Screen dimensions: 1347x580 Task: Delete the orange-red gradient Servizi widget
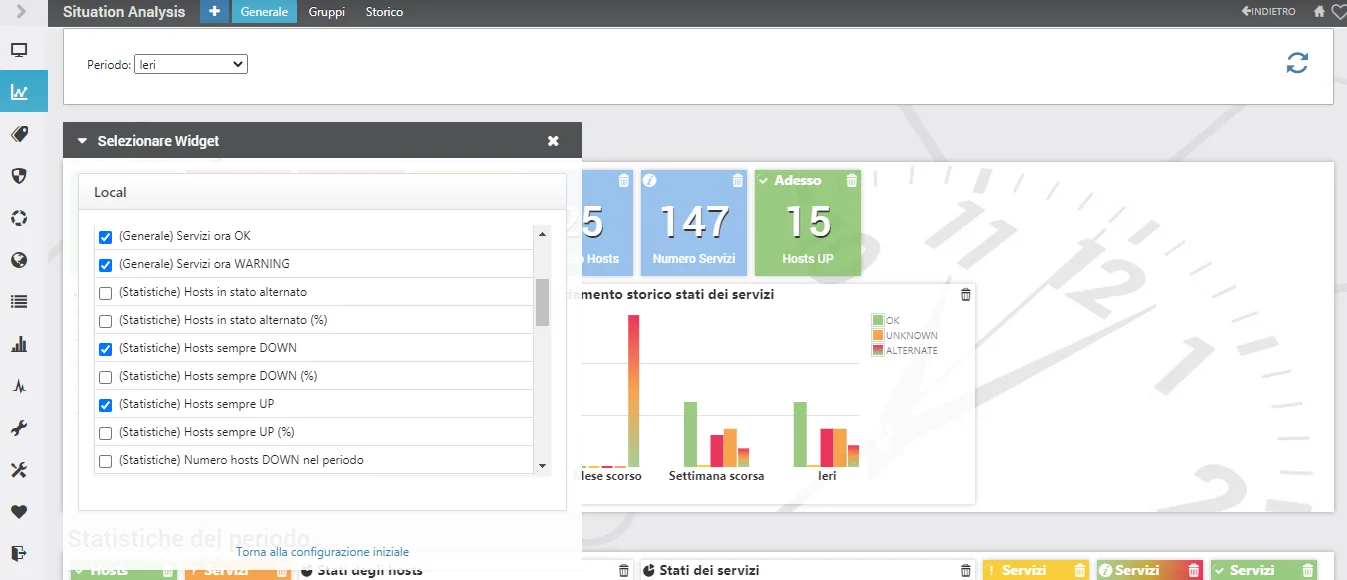pos(1194,570)
